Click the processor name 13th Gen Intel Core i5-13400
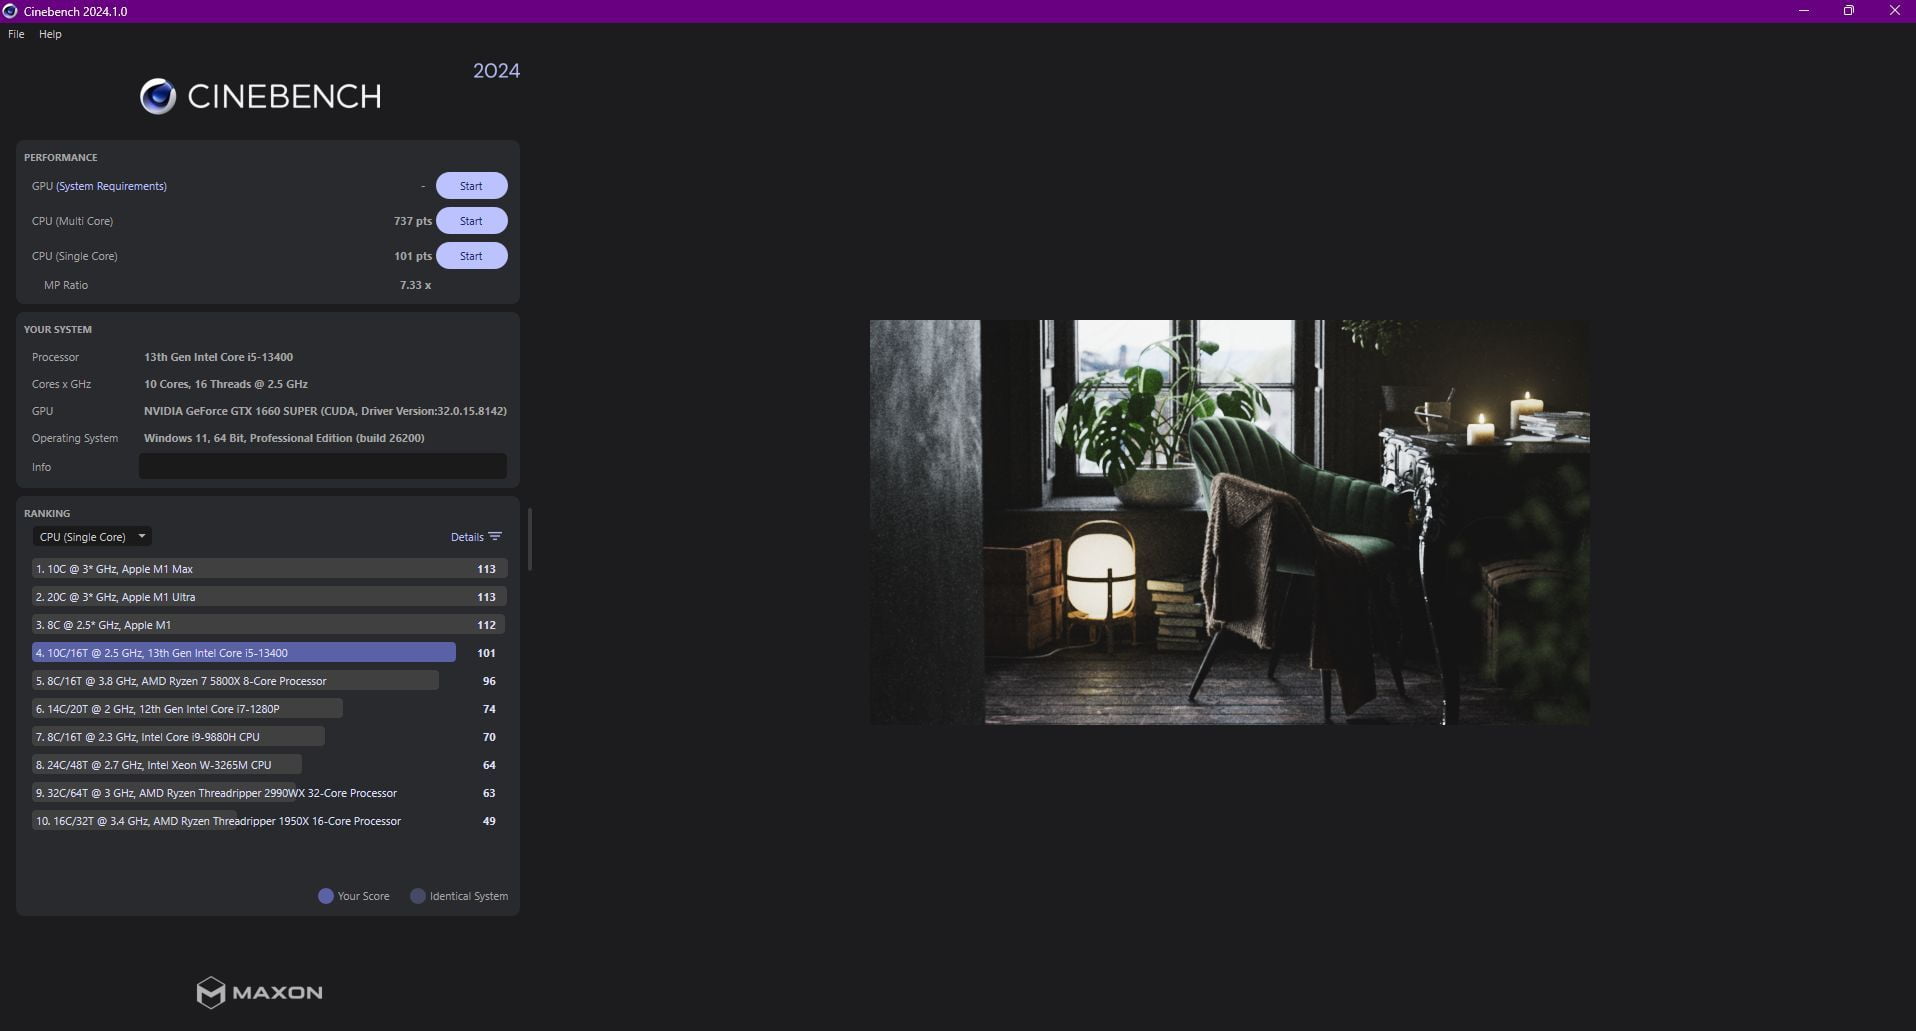 (218, 357)
